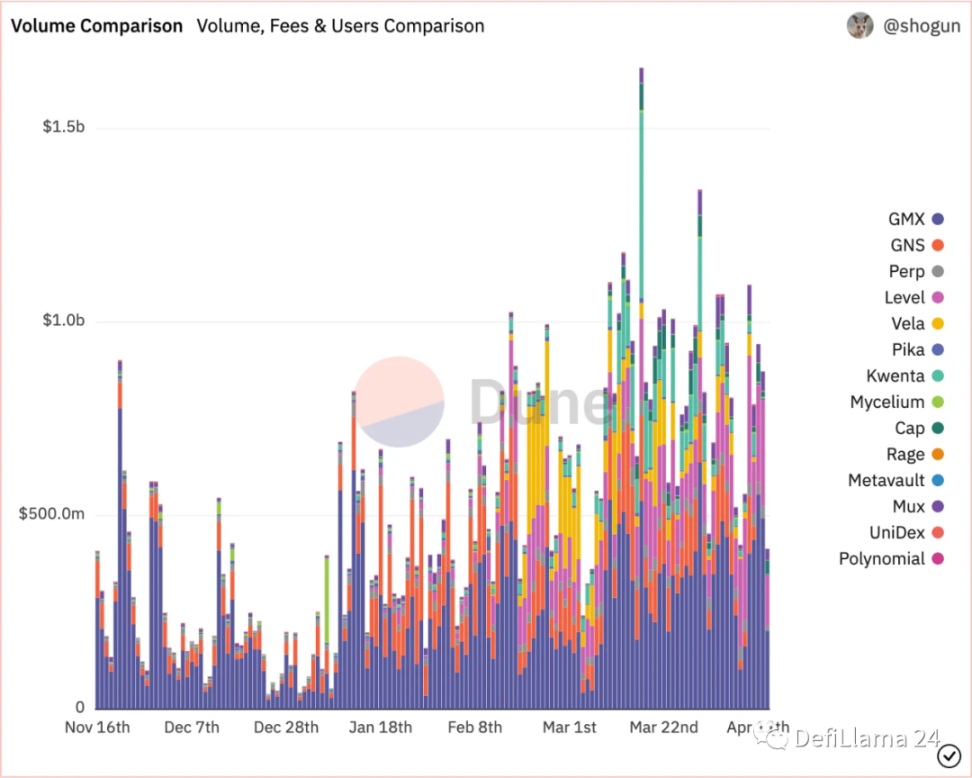Viewport: 972px width, 778px height.
Task: Select the Rage legend label
Action: [905, 454]
